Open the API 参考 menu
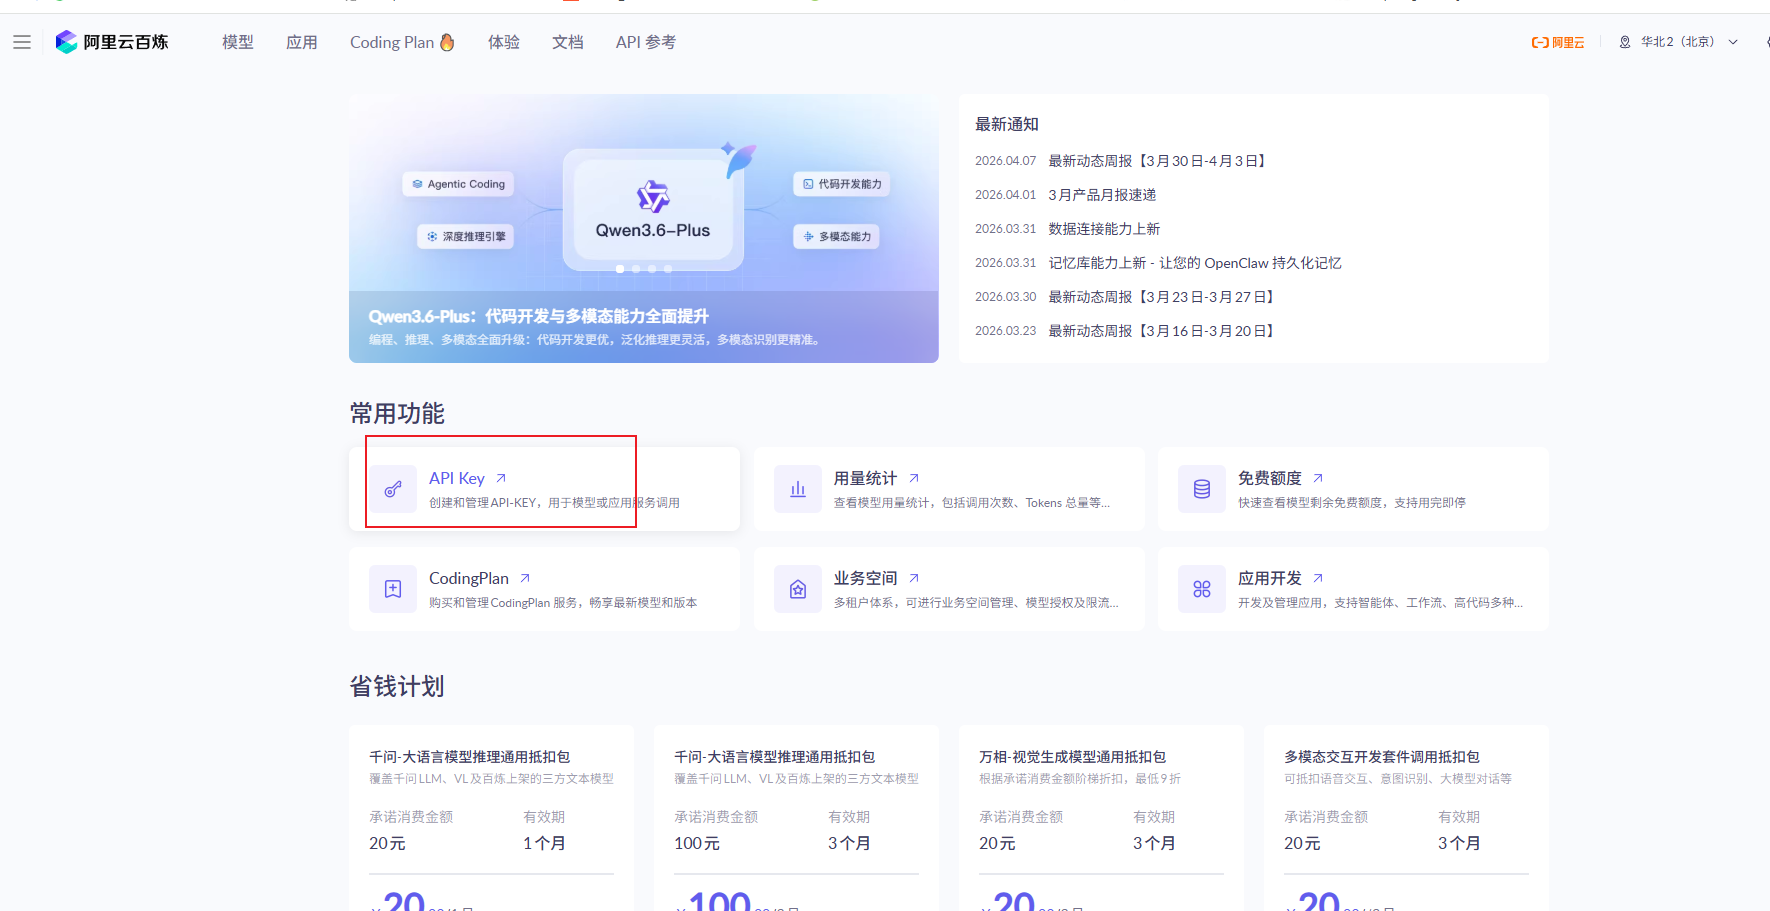 646,42
